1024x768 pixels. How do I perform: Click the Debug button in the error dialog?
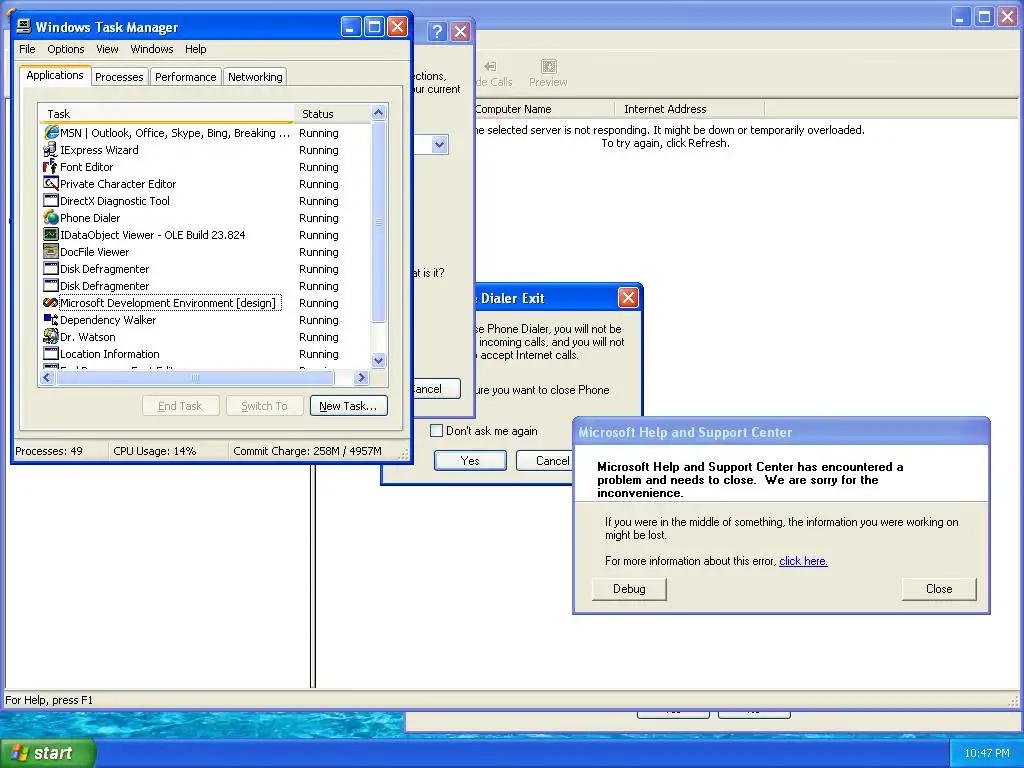(x=629, y=588)
